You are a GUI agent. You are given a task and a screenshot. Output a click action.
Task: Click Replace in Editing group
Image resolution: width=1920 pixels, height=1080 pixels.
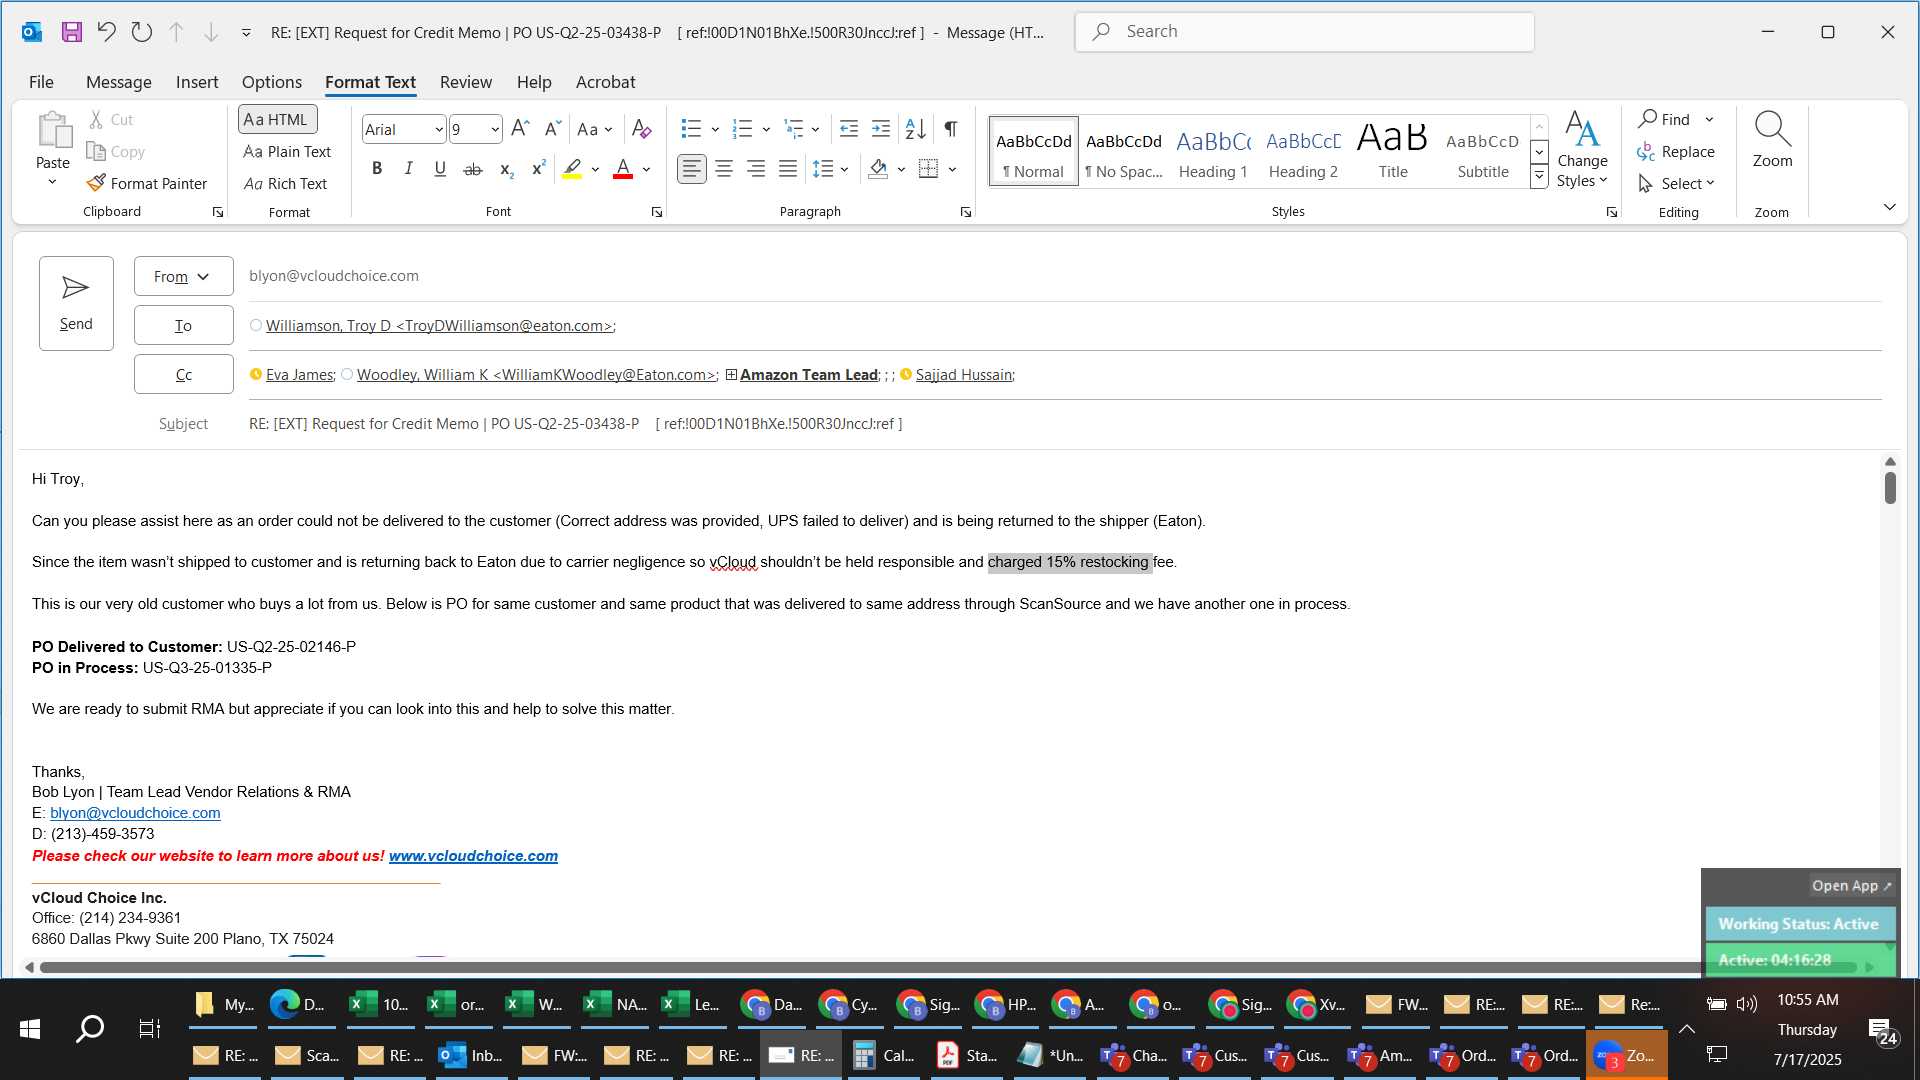click(1676, 151)
